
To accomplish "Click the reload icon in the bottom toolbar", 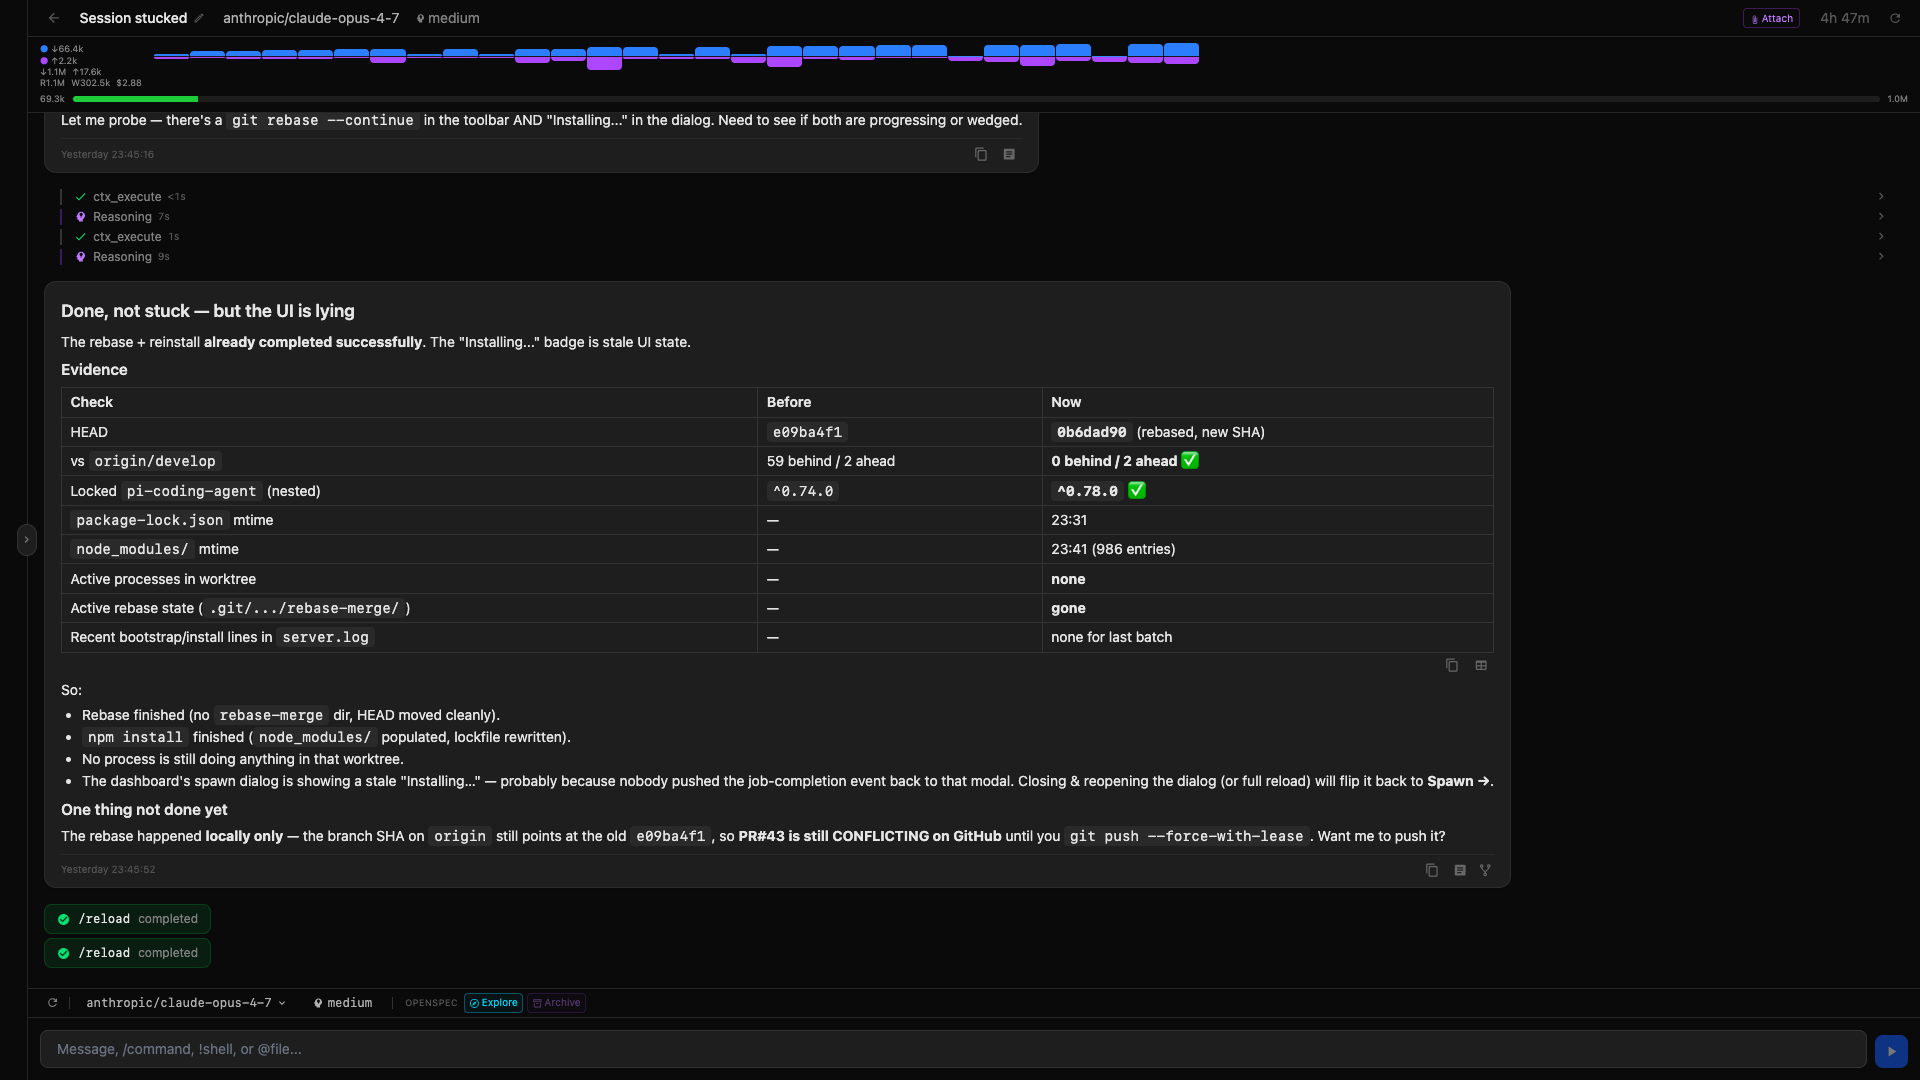I will tap(53, 1002).
